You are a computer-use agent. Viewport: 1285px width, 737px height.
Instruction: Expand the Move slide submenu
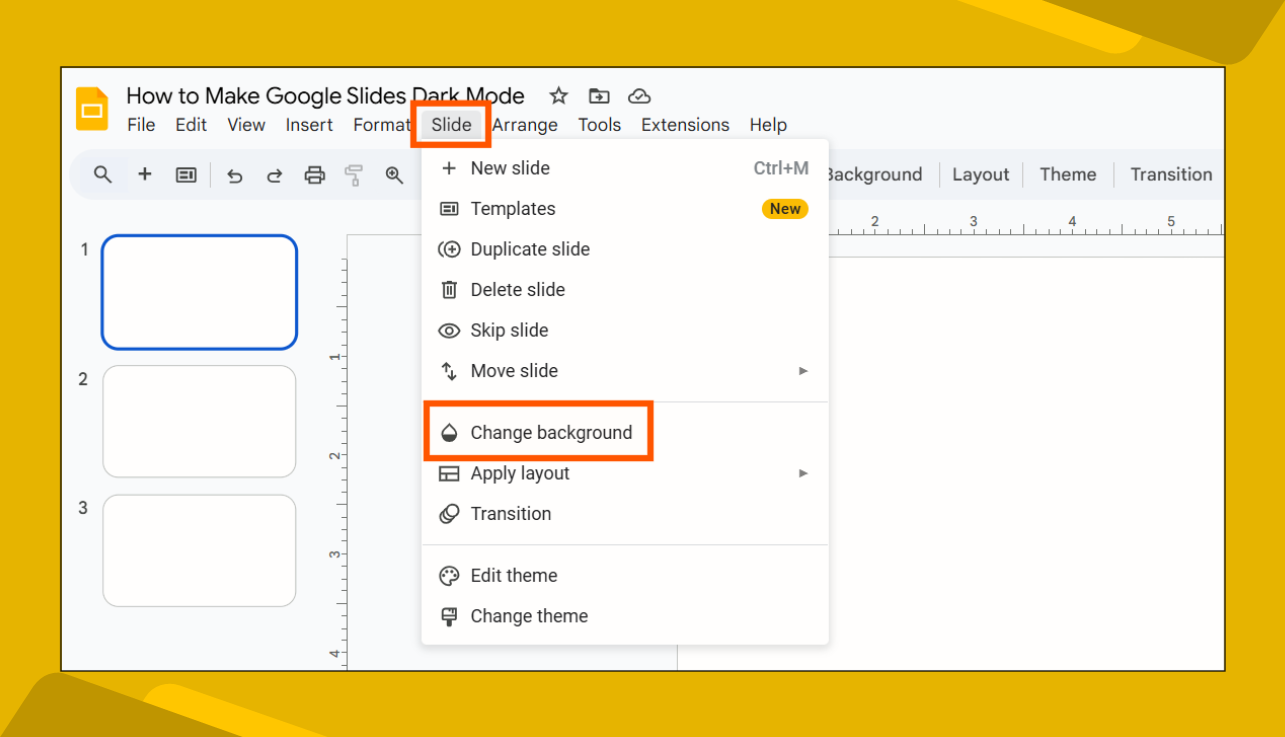coord(802,371)
